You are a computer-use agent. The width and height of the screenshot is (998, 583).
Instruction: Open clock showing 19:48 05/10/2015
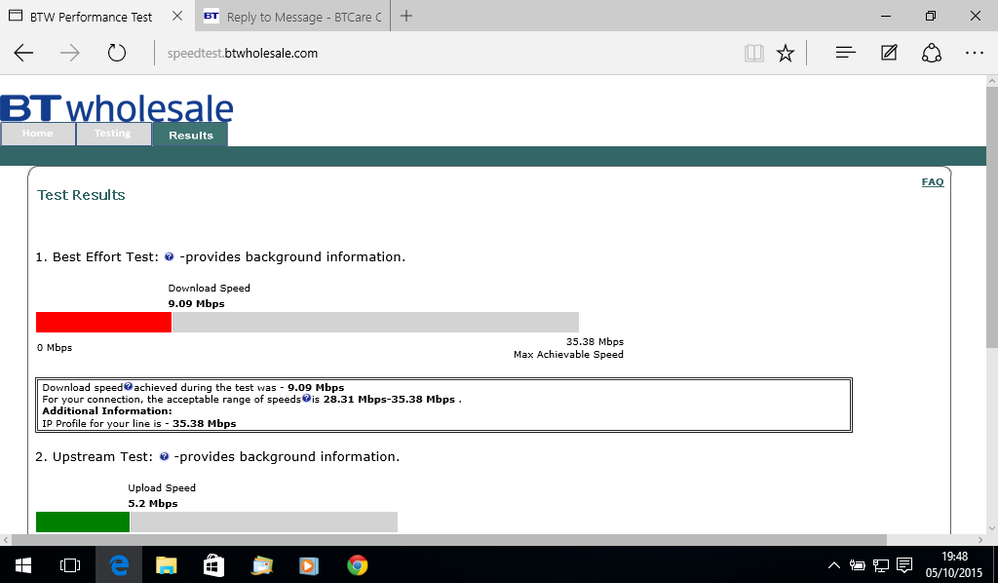(x=954, y=565)
